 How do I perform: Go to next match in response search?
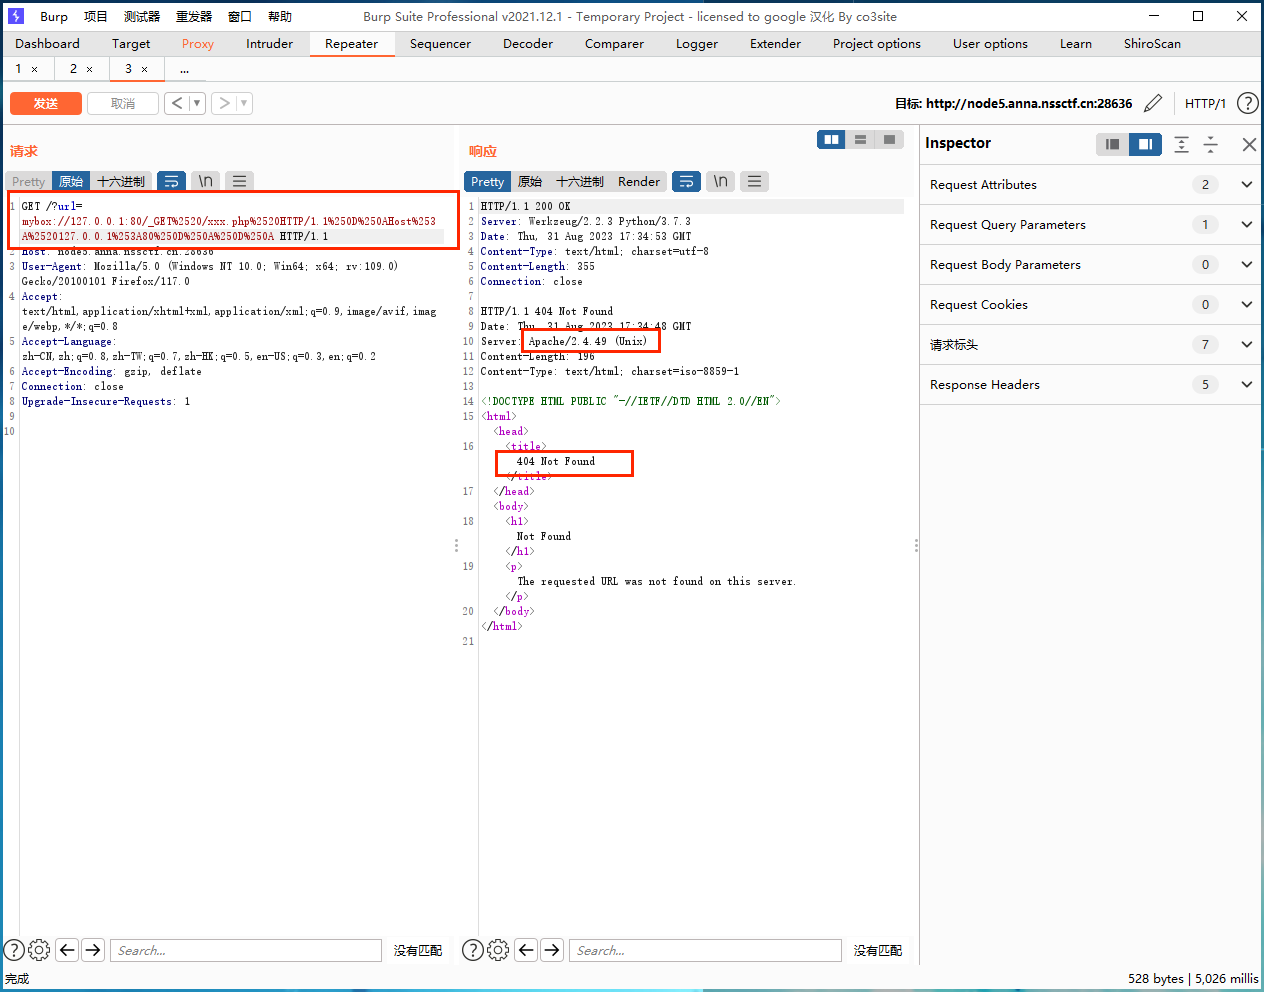point(552,950)
